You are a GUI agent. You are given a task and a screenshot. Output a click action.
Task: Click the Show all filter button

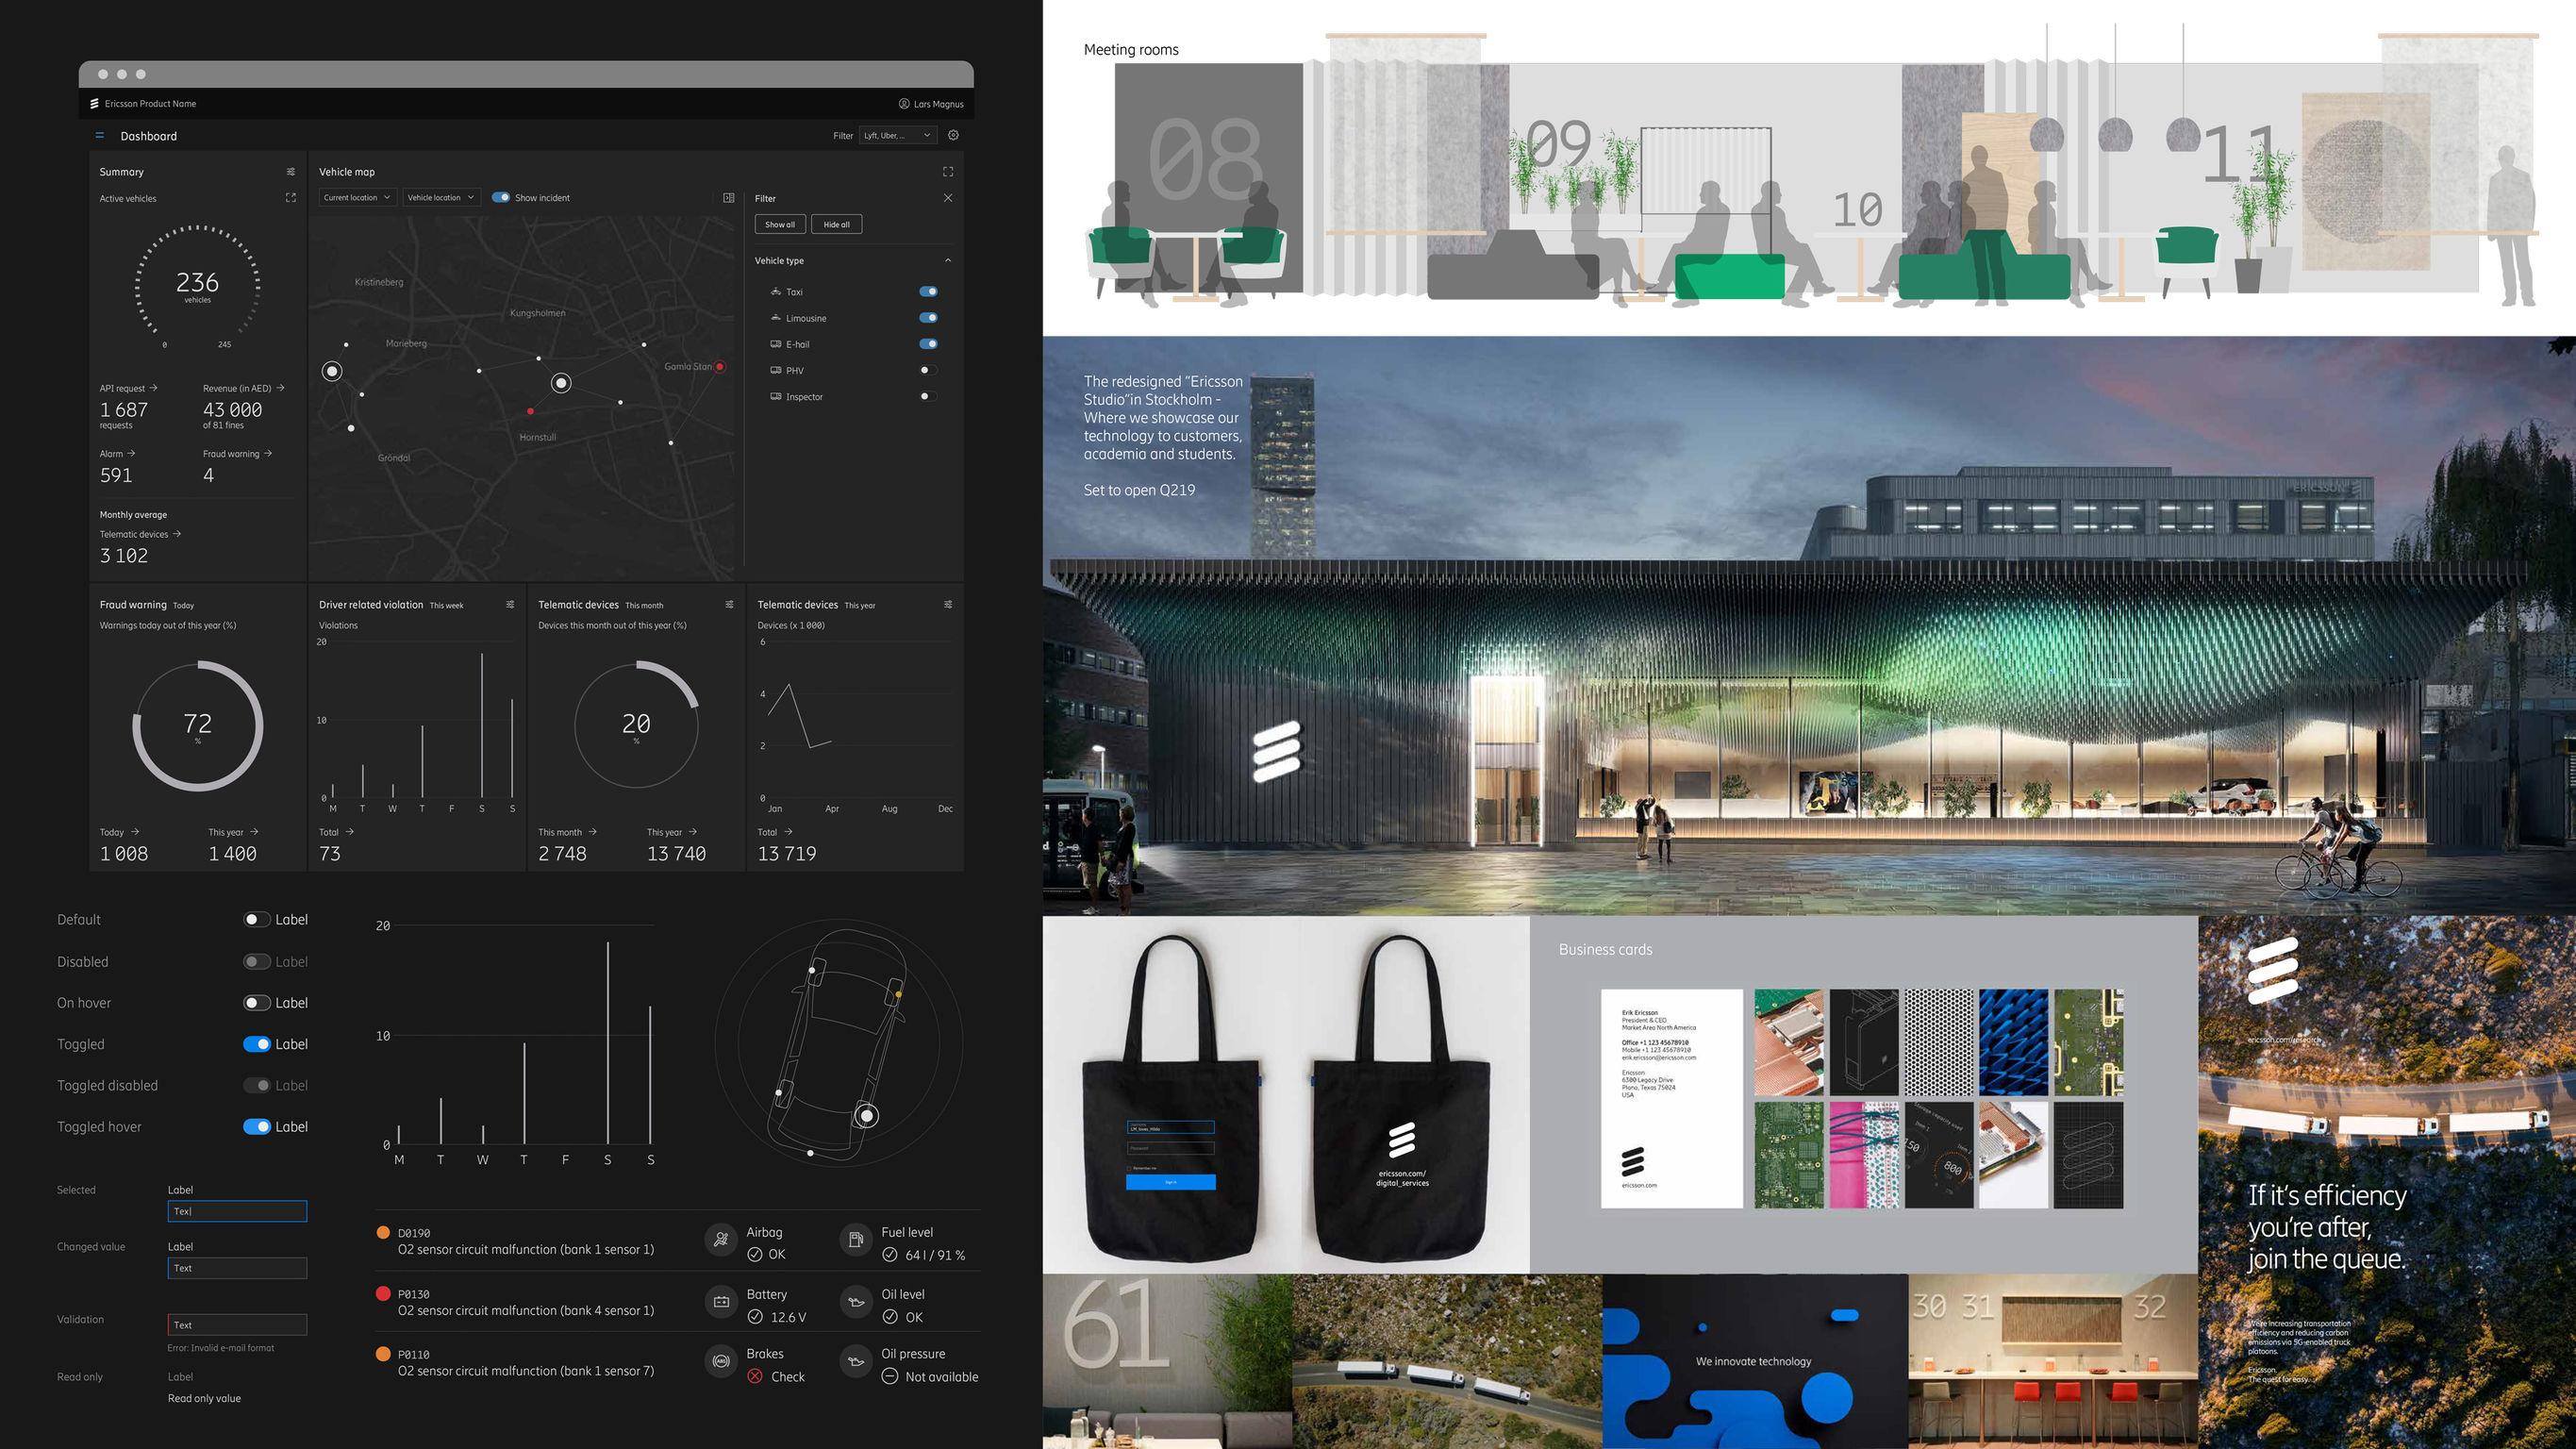pyautogui.click(x=780, y=224)
